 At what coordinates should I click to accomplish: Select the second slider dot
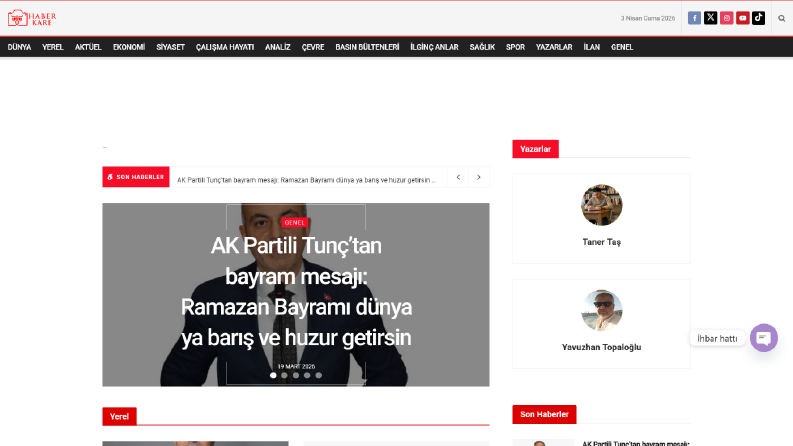[x=284, y=375]
